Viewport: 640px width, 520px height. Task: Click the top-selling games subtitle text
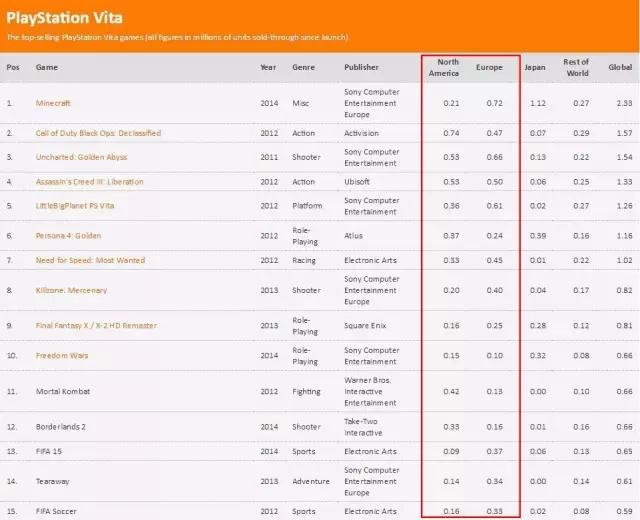pos(177,37)
